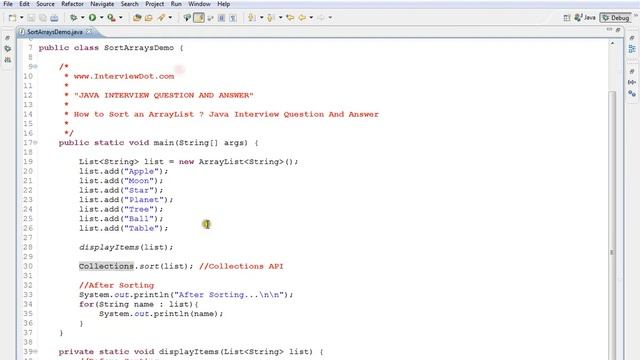Viewport: 640px width, 360px height.
Task: Open the Run menu
Action: point(176,4)
